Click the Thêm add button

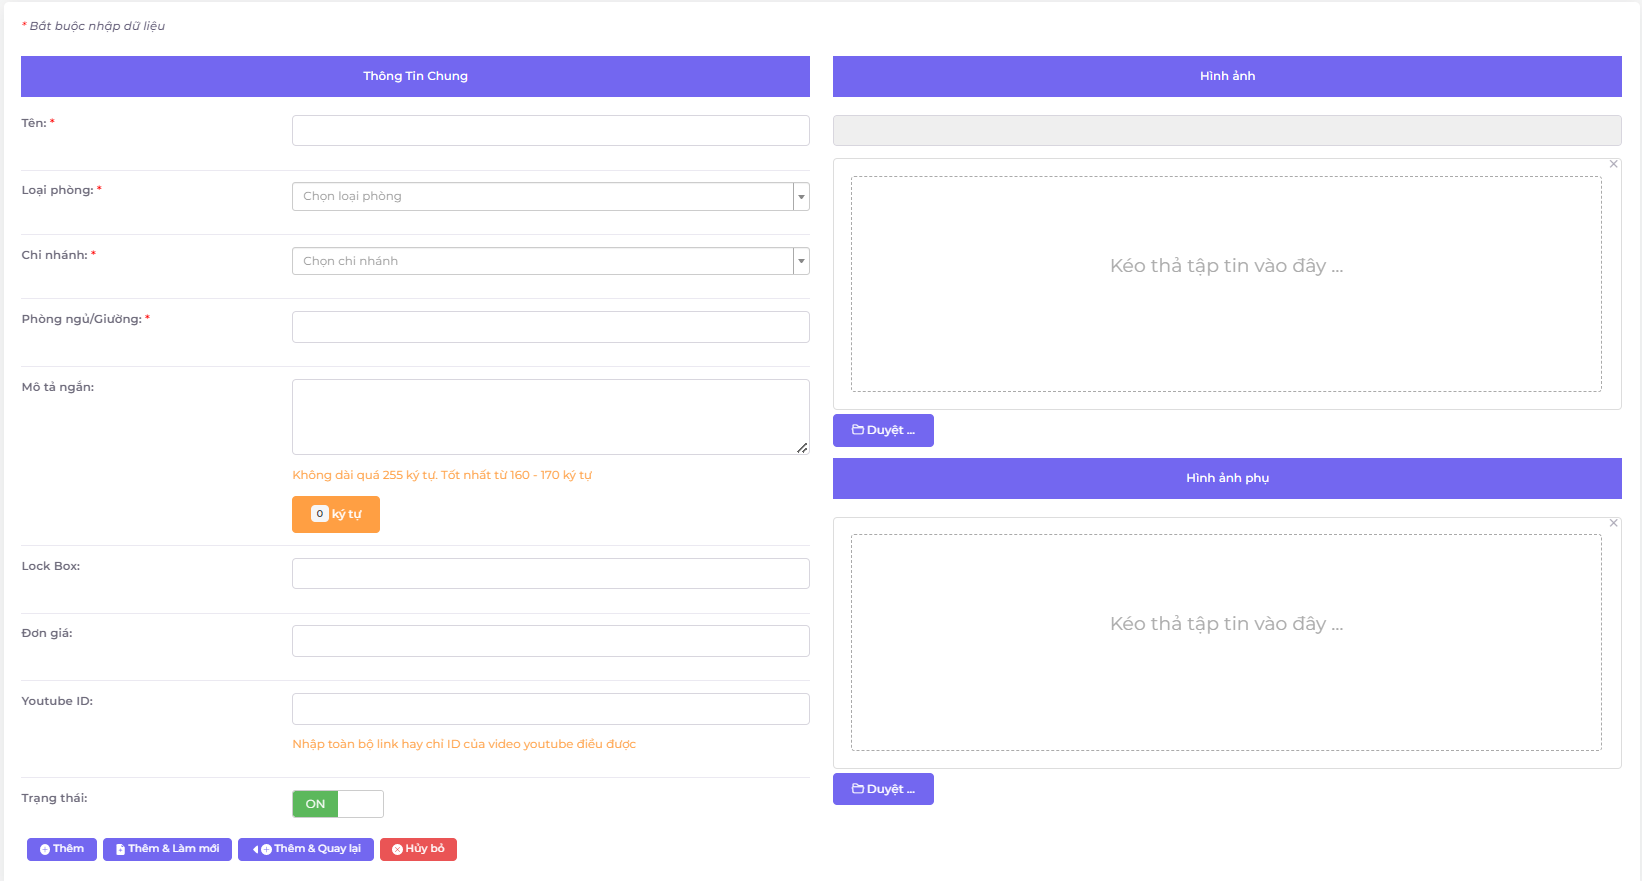tap(62, 849)
